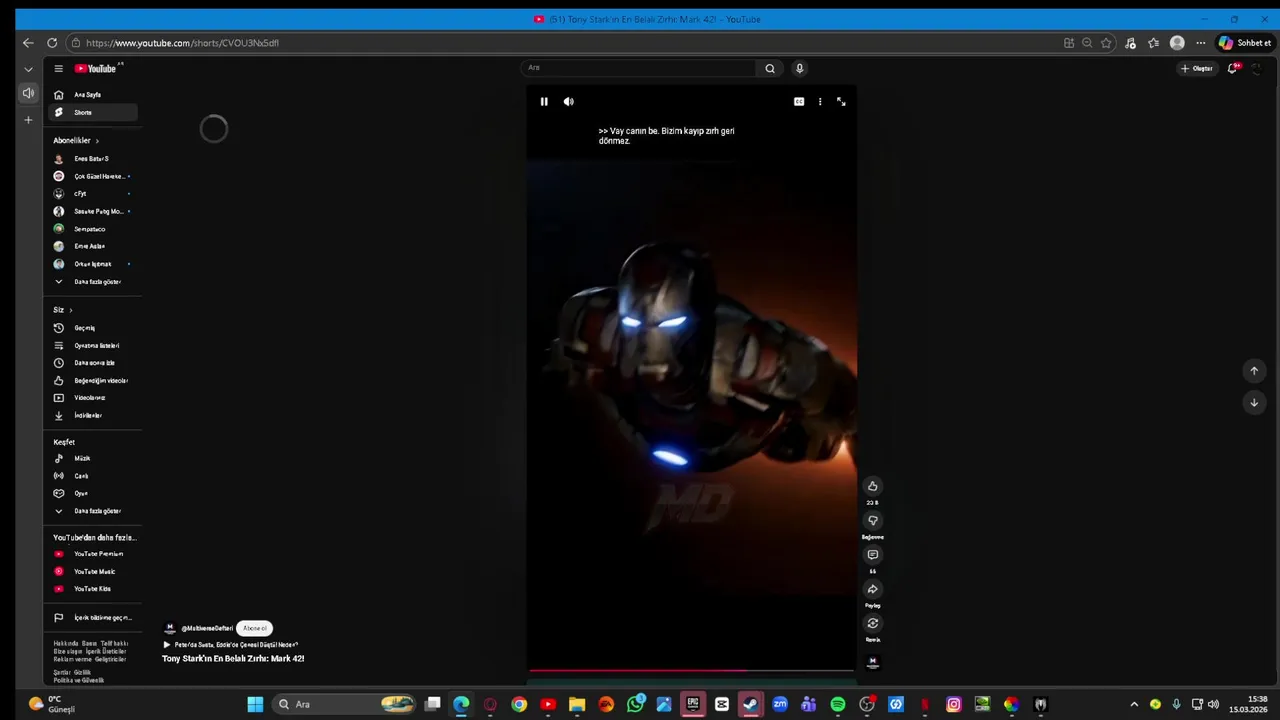Toggle the YouTube guide hamburger menu
The image size is (1280, 720).
[59, 68]
